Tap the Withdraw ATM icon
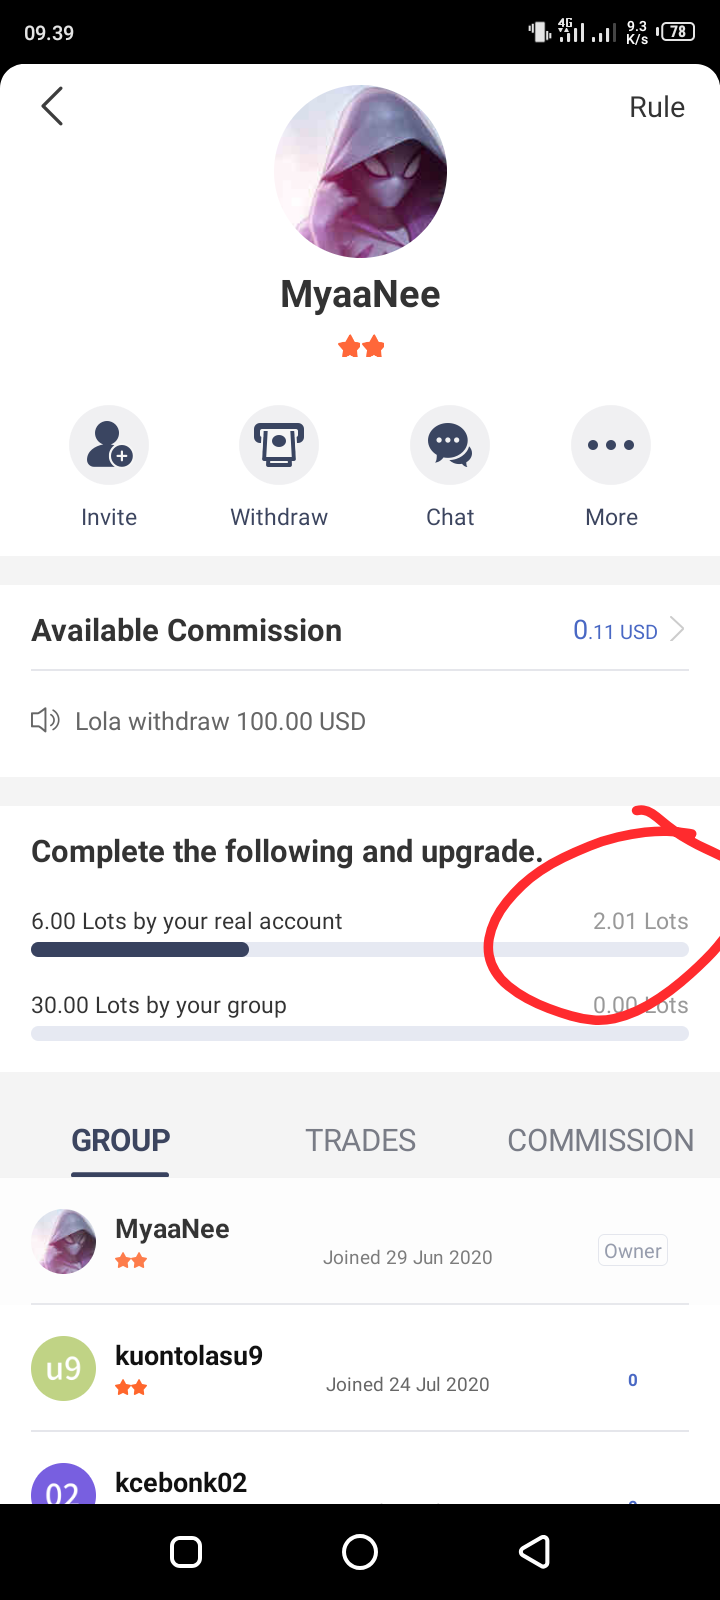Viewport: 720px width, 1600px height. tap(279, 445)
